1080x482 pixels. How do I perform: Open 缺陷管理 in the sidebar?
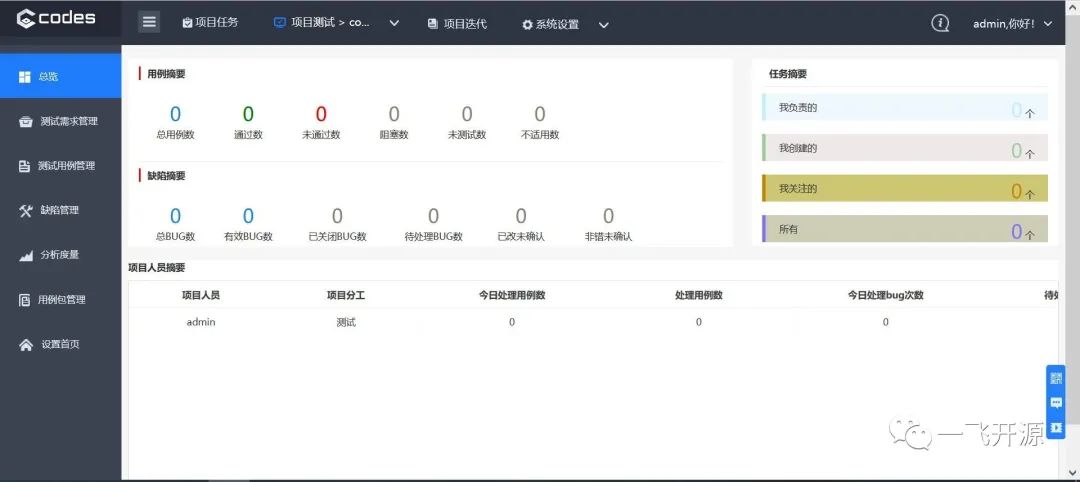(61, 210)
